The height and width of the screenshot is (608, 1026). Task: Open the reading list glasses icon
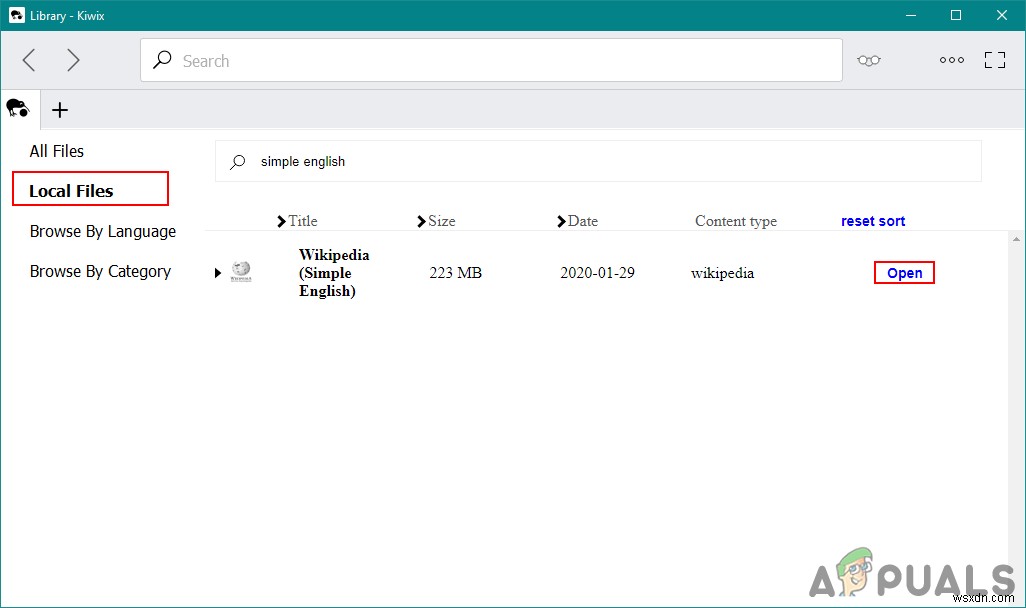868,60
